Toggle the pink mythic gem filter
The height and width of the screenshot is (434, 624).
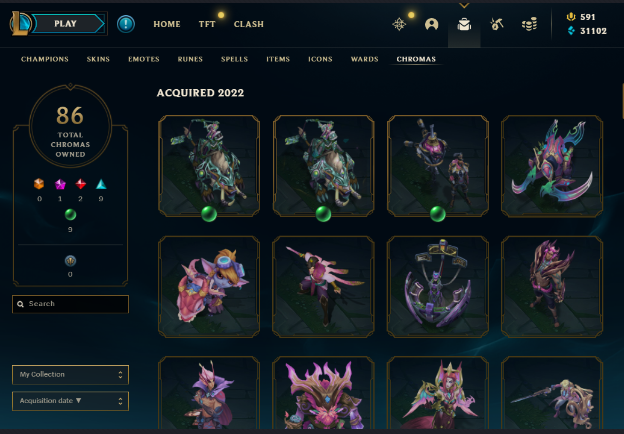click(x=60, y=184)
